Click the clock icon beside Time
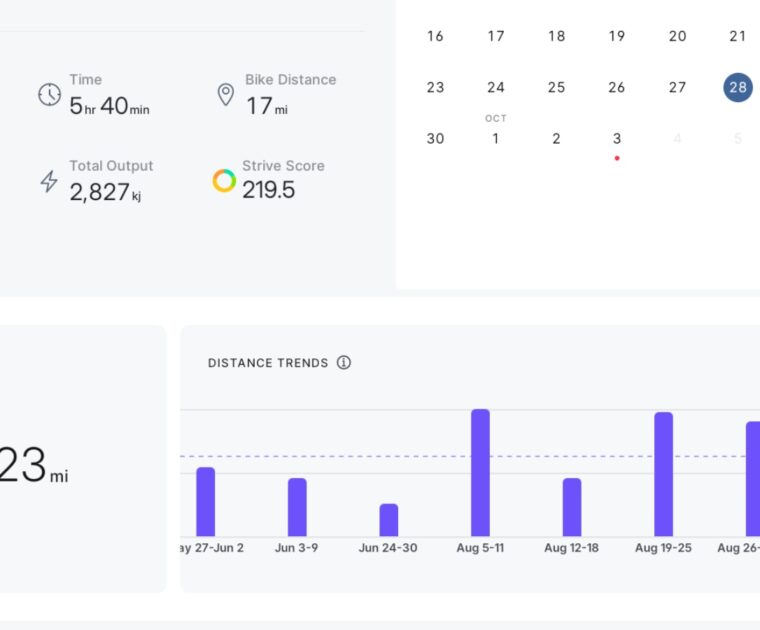760x630 pixels. point(49,95)
